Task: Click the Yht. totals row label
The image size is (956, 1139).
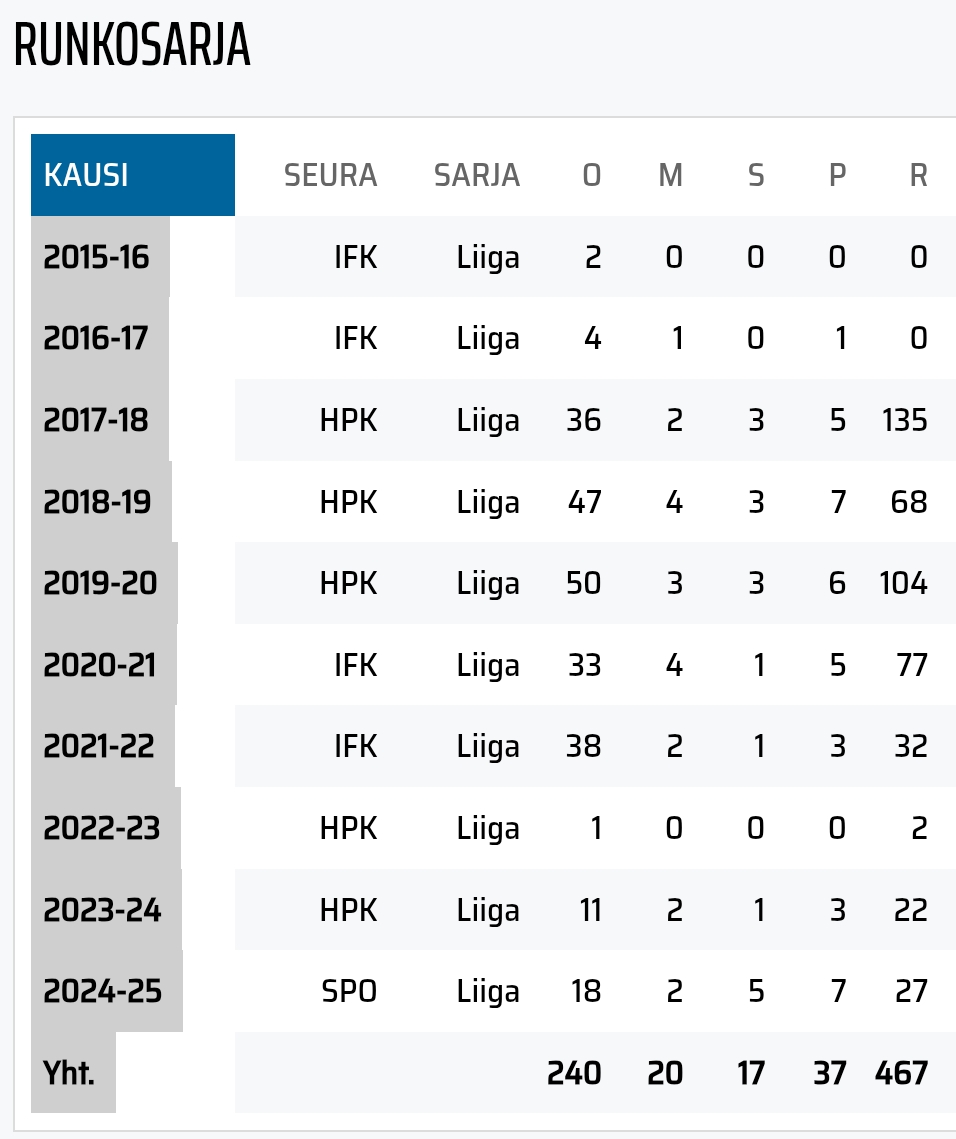Action: [x=69, y=1072]
